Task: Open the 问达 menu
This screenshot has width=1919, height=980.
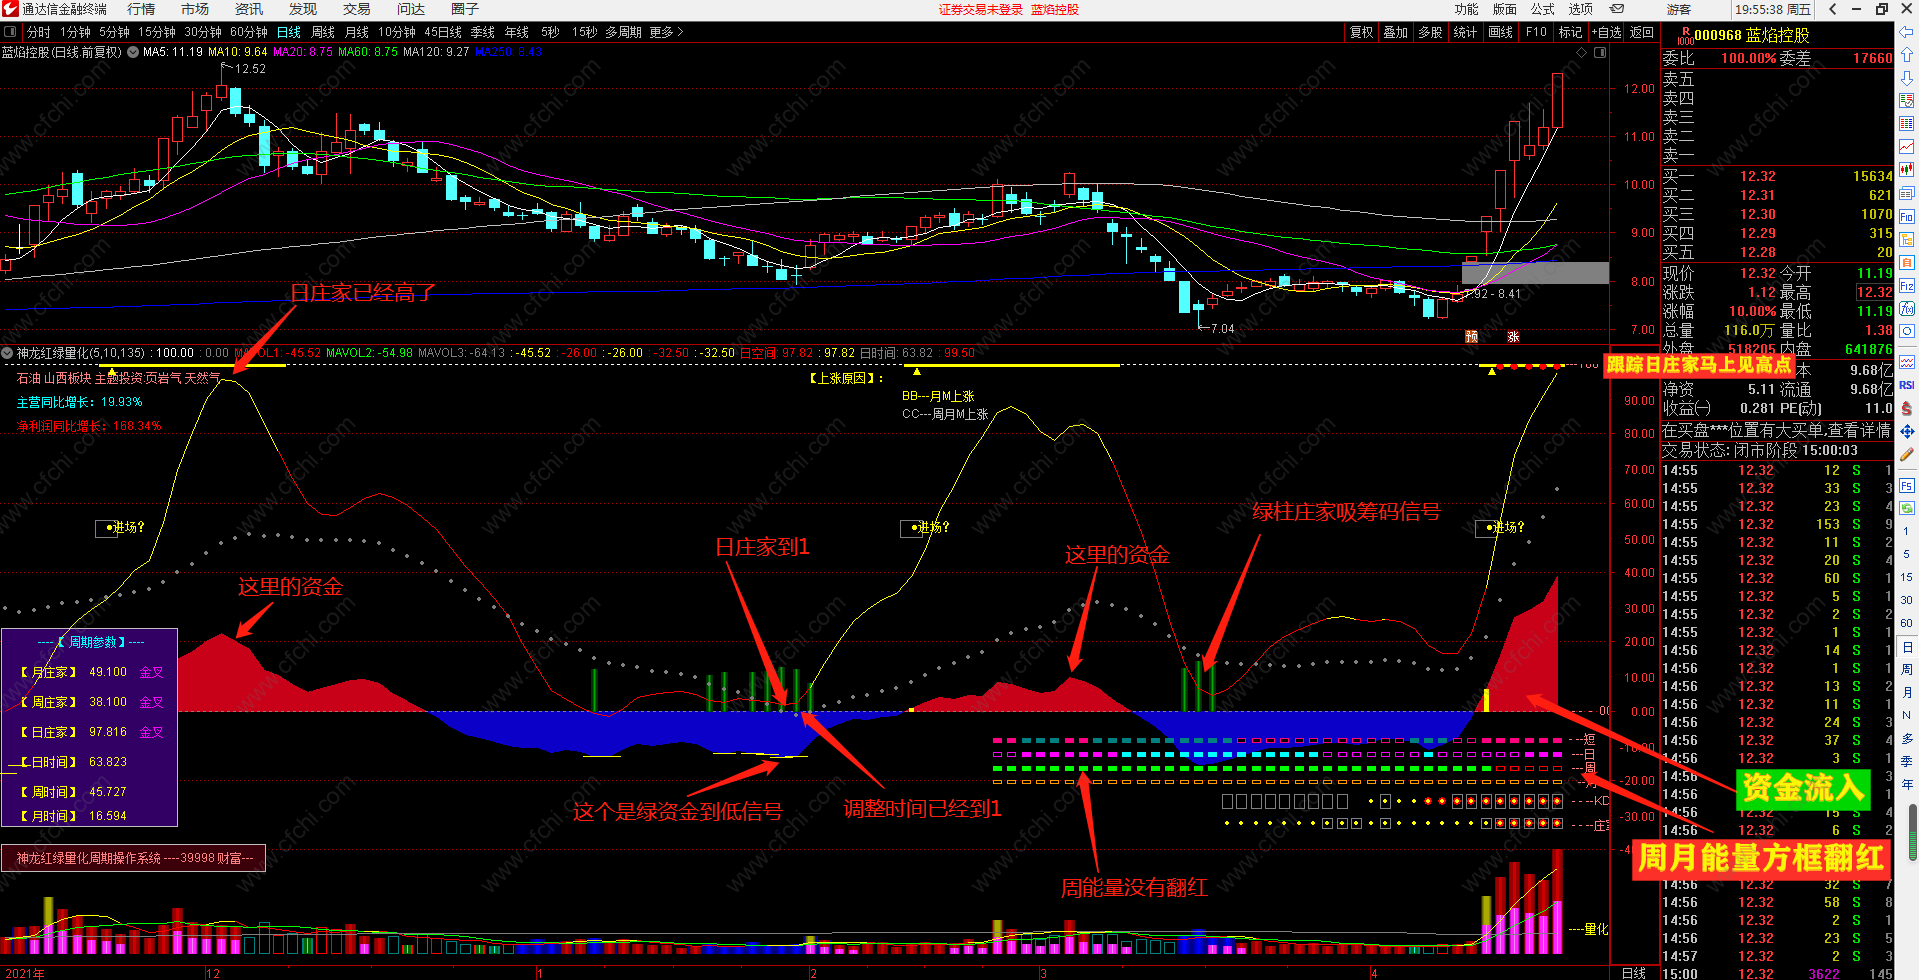Action: (411, 9)
